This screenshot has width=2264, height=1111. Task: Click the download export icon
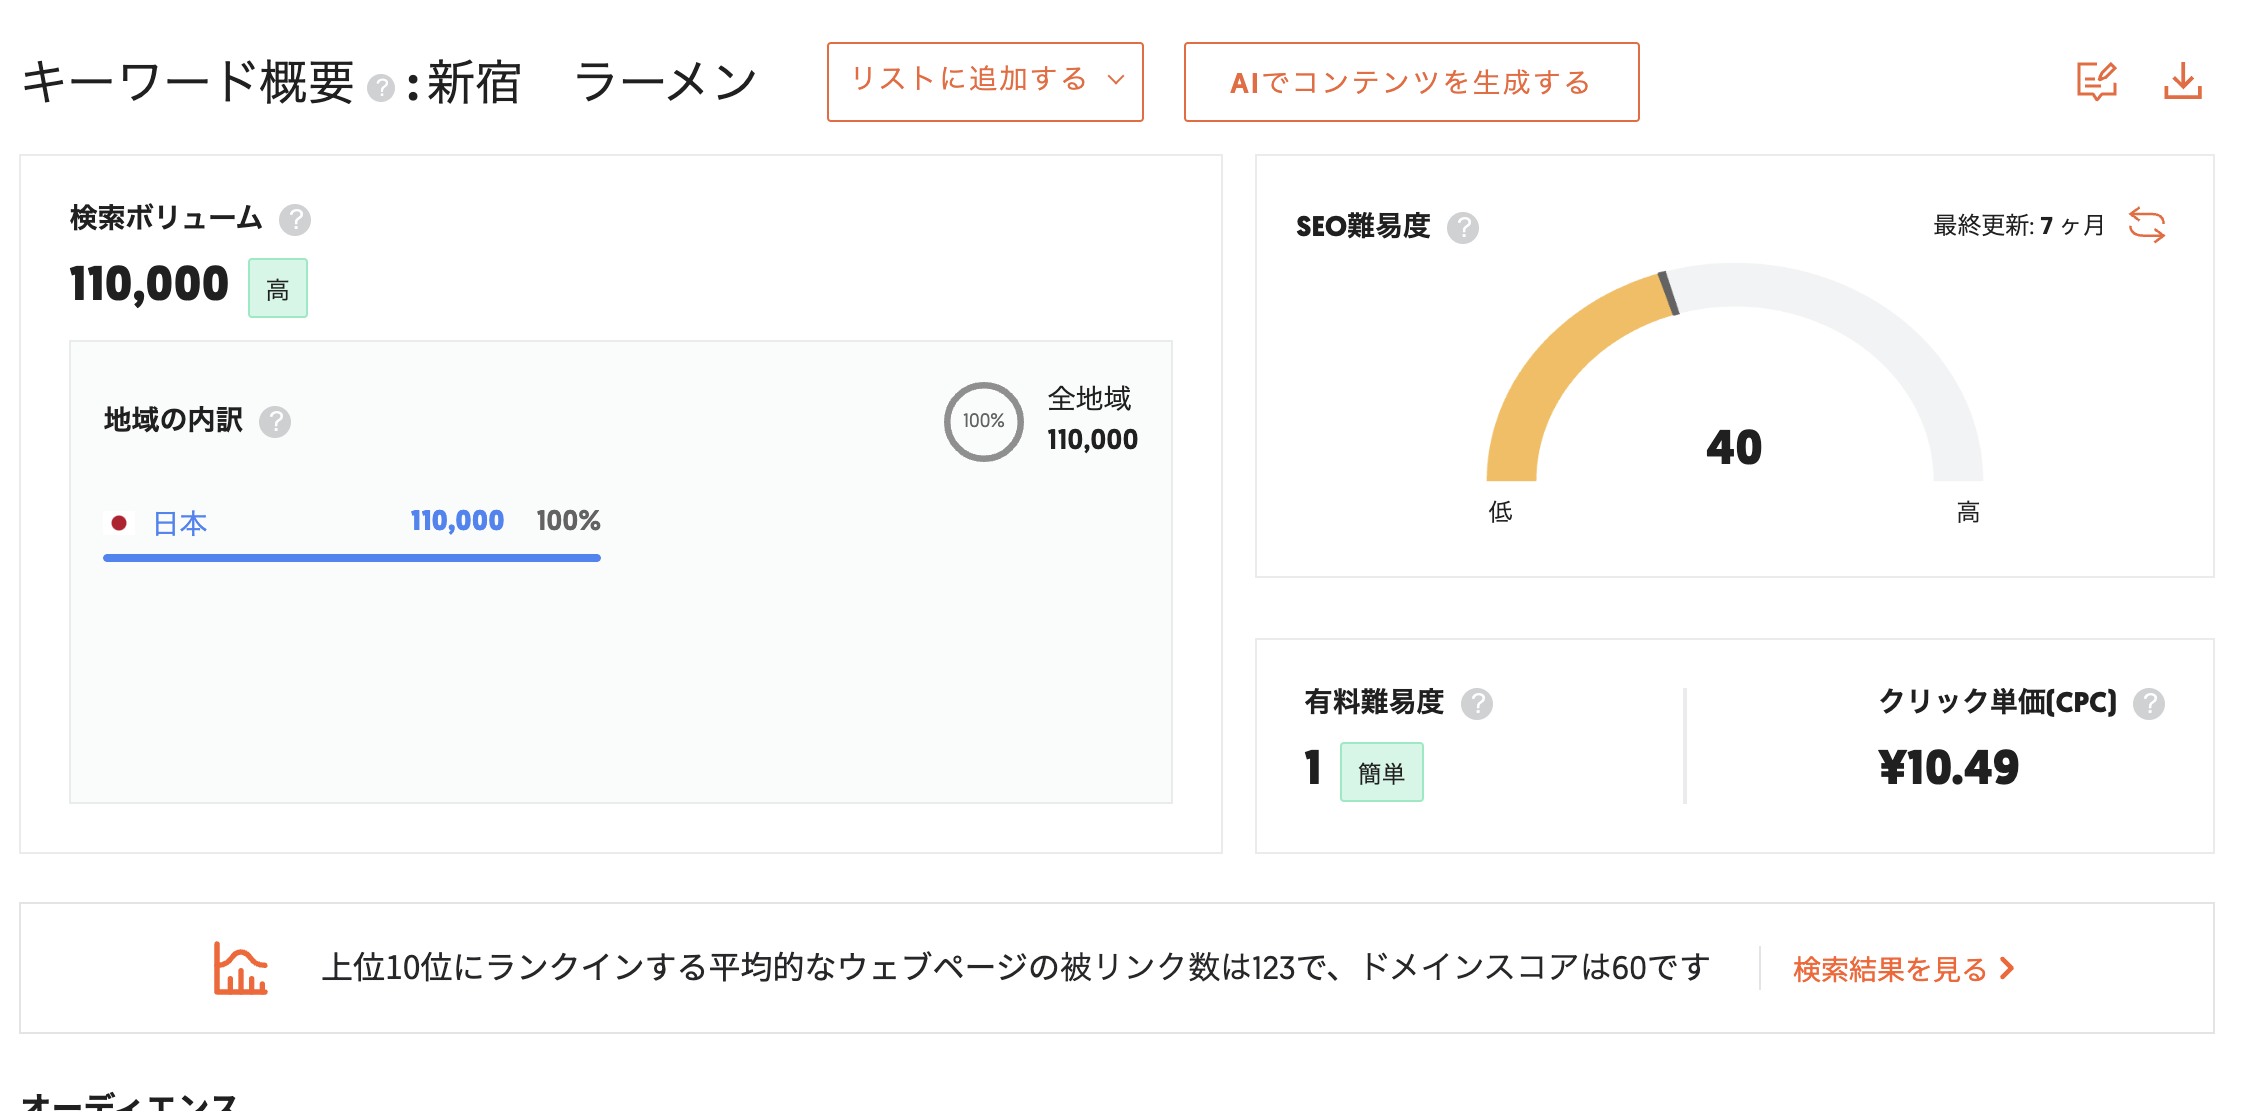coord(2182,81)
